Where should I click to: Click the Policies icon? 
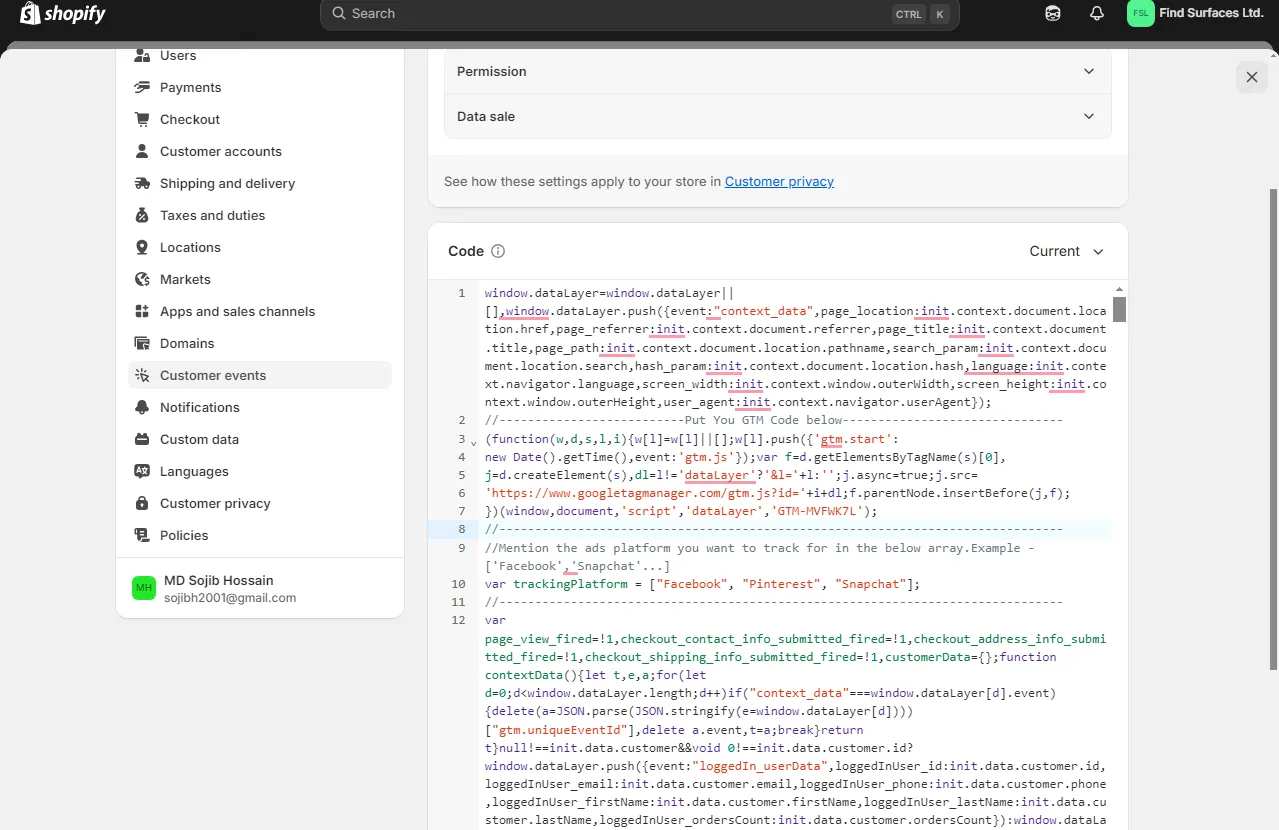pos(142,535)
